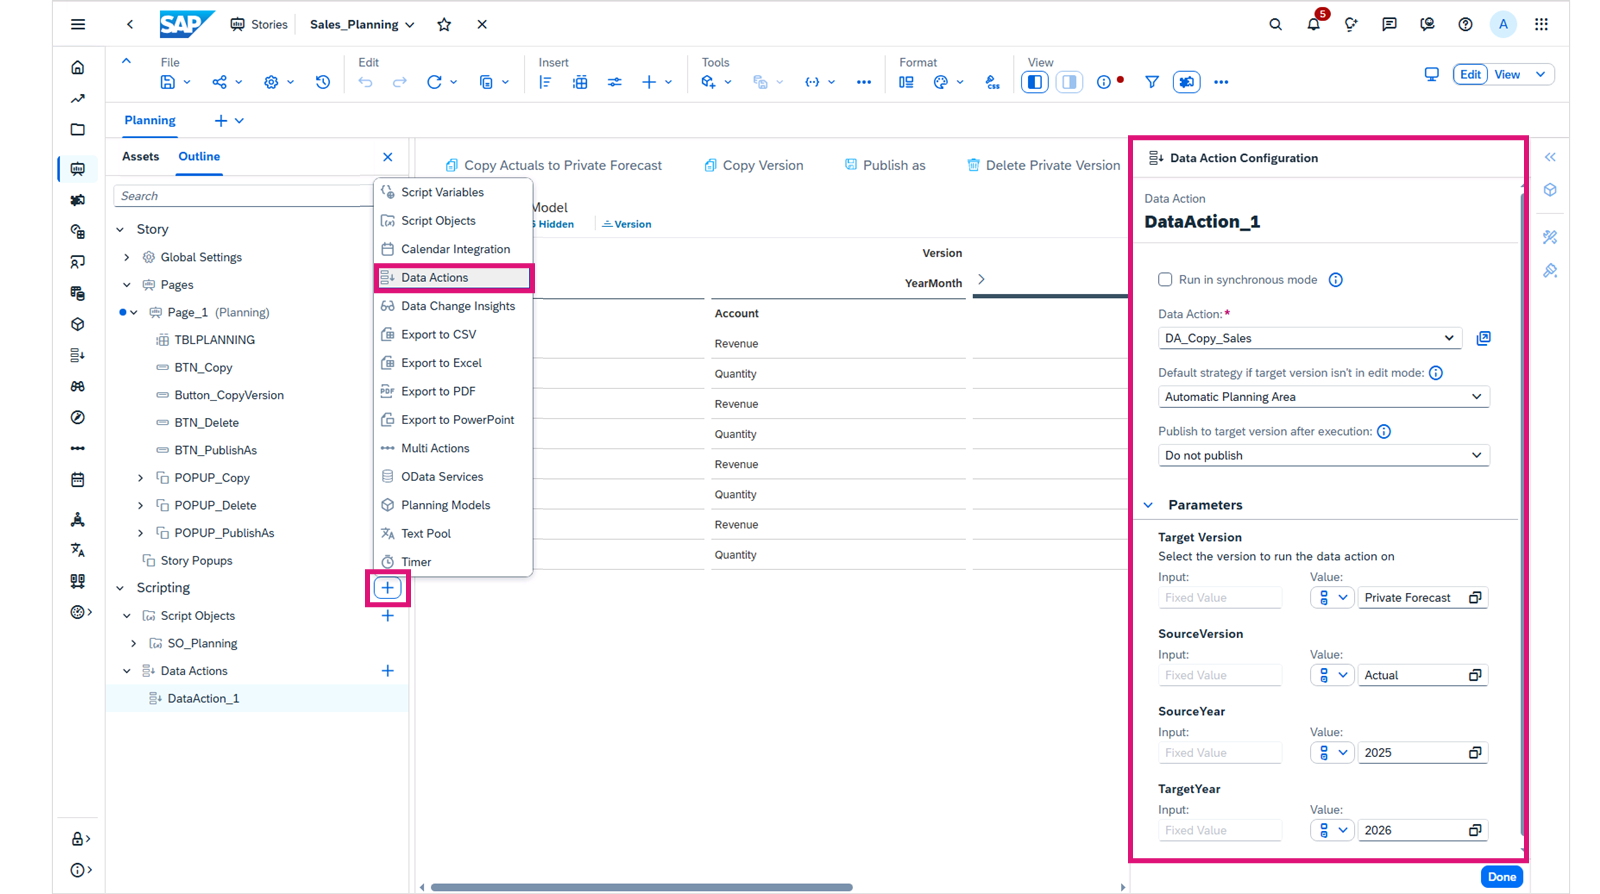Switch to View mode toggle

(1507, 74)
